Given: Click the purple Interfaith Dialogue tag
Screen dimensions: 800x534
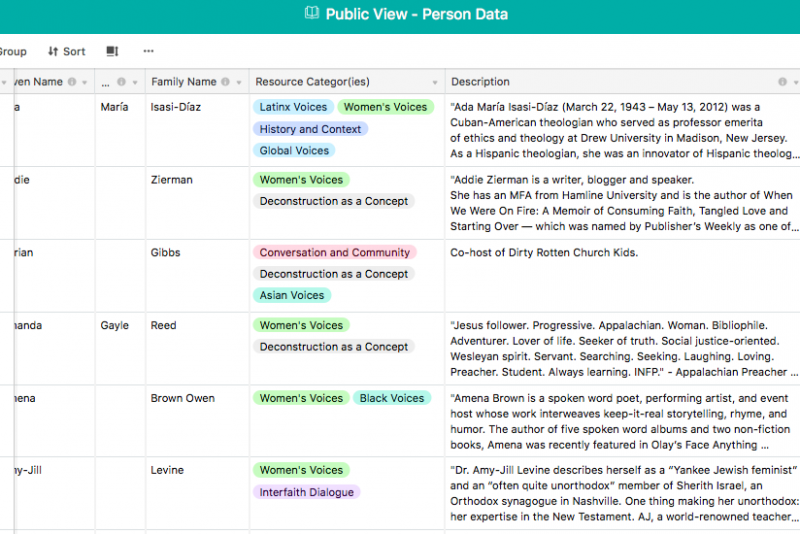Looking at the screenshot, I should (x=307, y=492).
